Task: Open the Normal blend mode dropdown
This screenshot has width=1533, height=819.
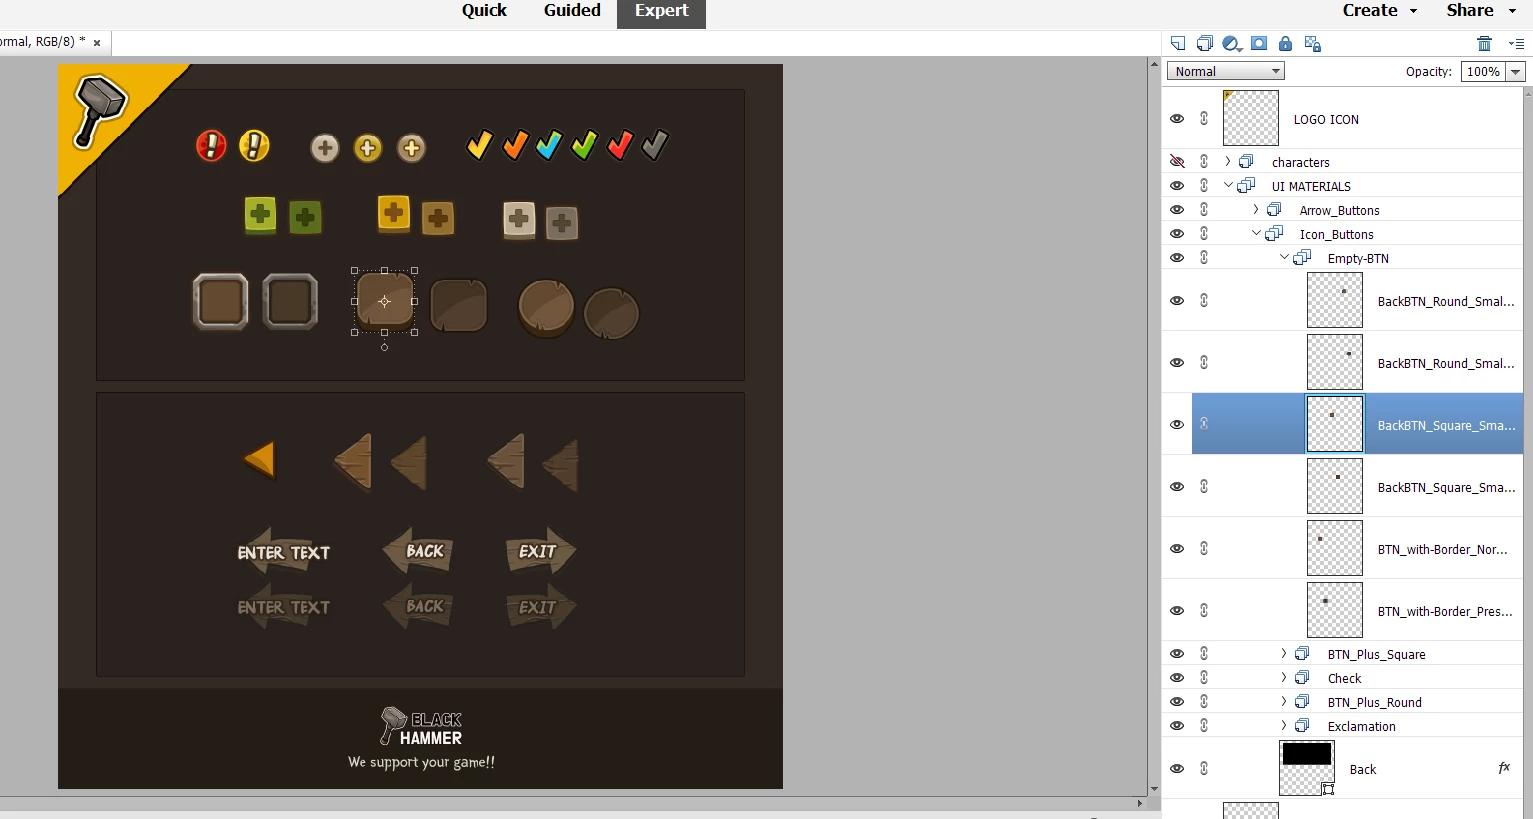Action: (1225, 71)
